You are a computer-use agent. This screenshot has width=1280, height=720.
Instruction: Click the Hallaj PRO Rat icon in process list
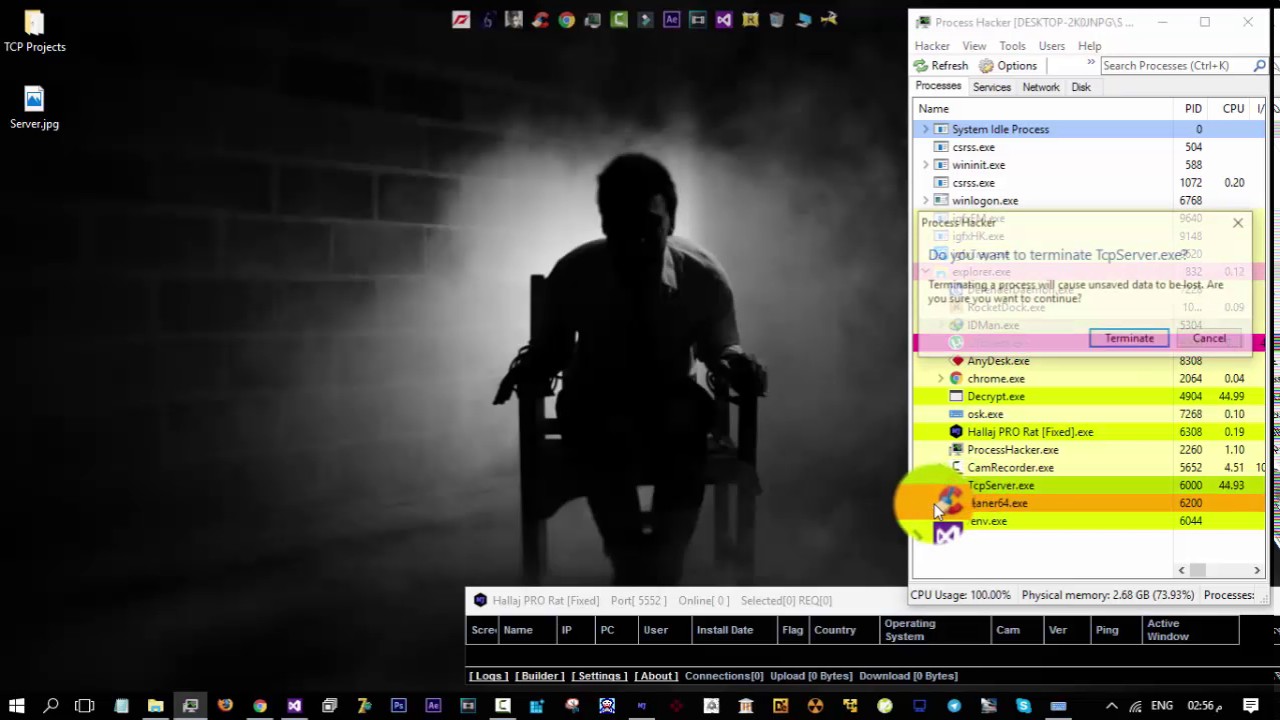(x=956, y=432)
